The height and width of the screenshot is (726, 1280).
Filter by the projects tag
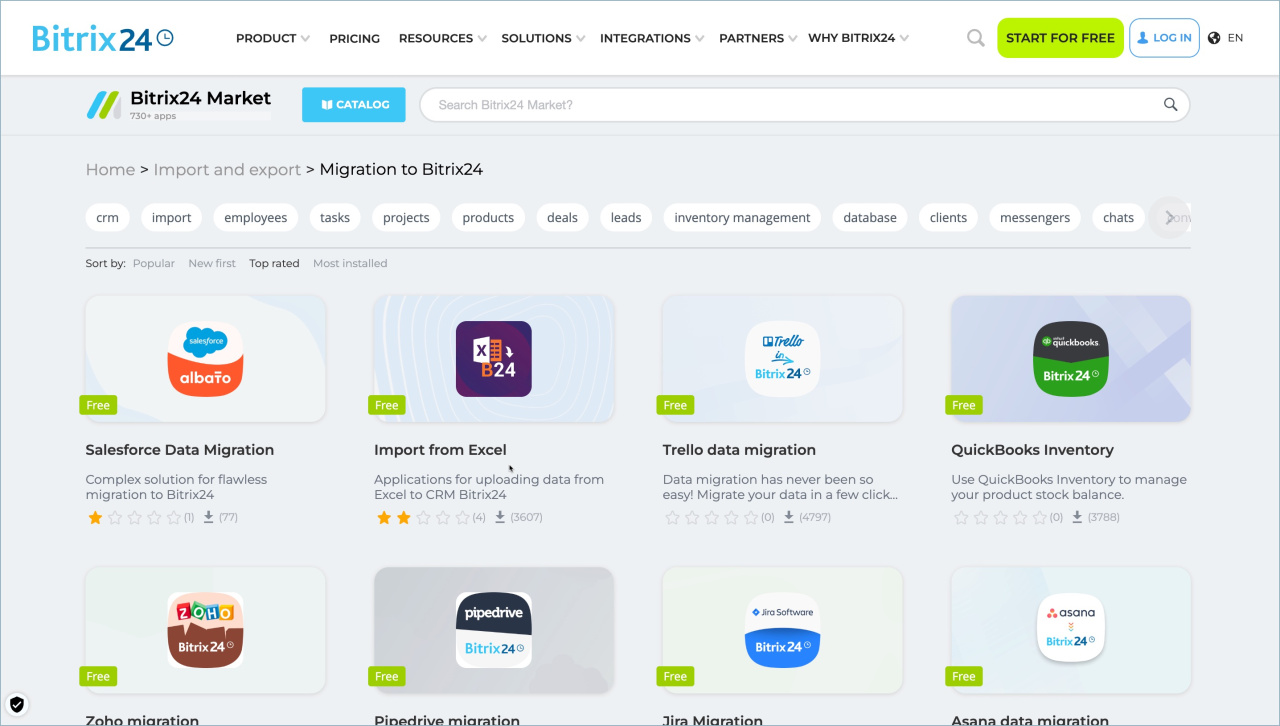pyautogui.click(x=406, y=218)
